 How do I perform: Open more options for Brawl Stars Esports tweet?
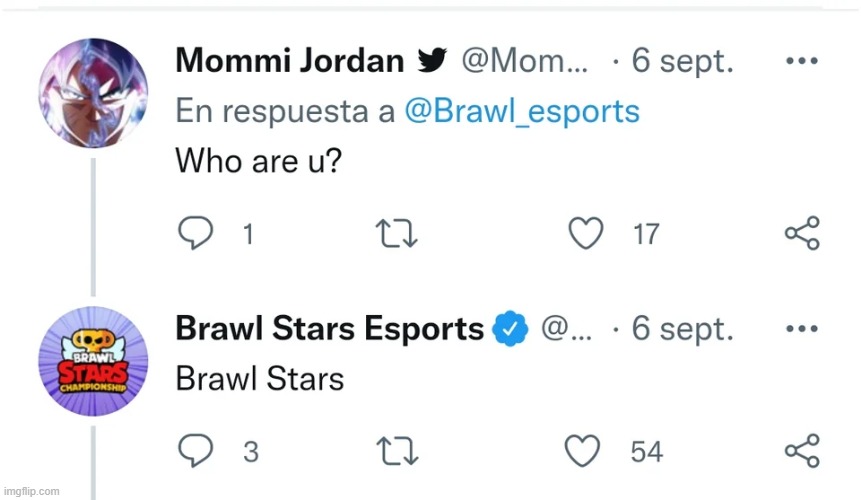[802, 329]
